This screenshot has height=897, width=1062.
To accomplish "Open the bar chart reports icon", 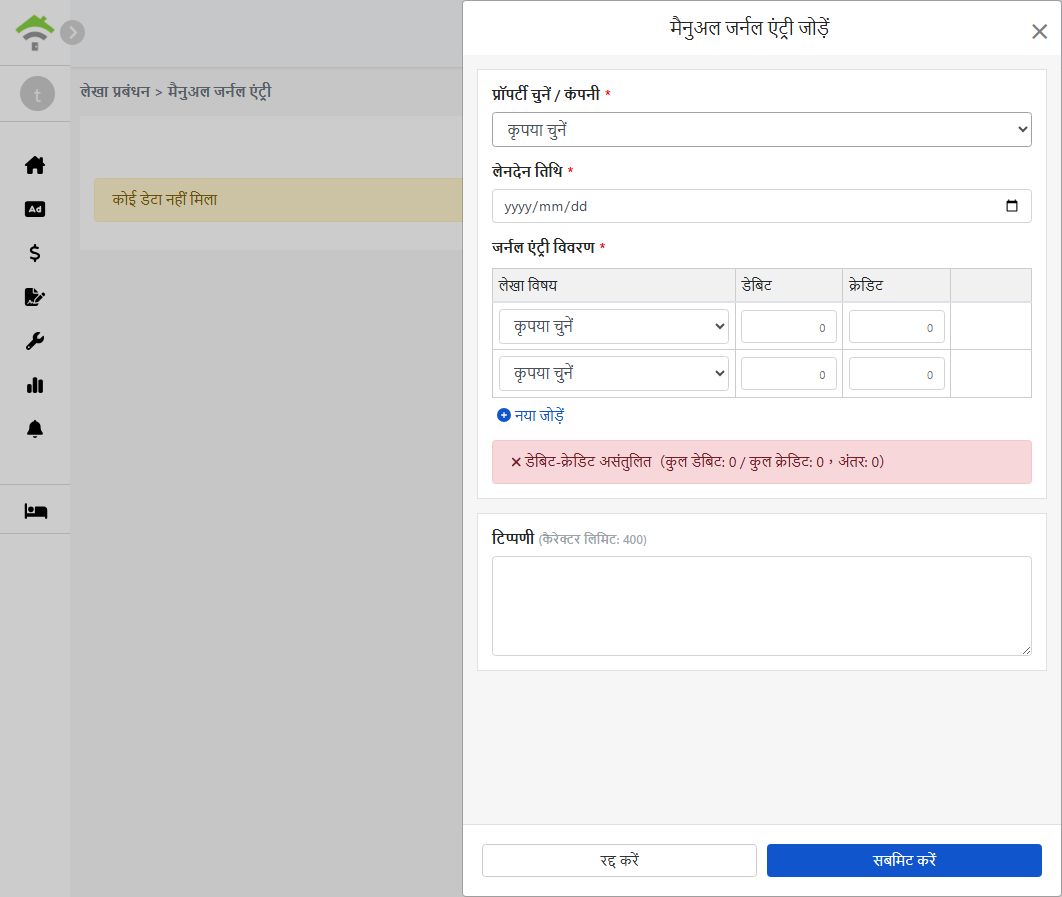I will coord(35,385).
